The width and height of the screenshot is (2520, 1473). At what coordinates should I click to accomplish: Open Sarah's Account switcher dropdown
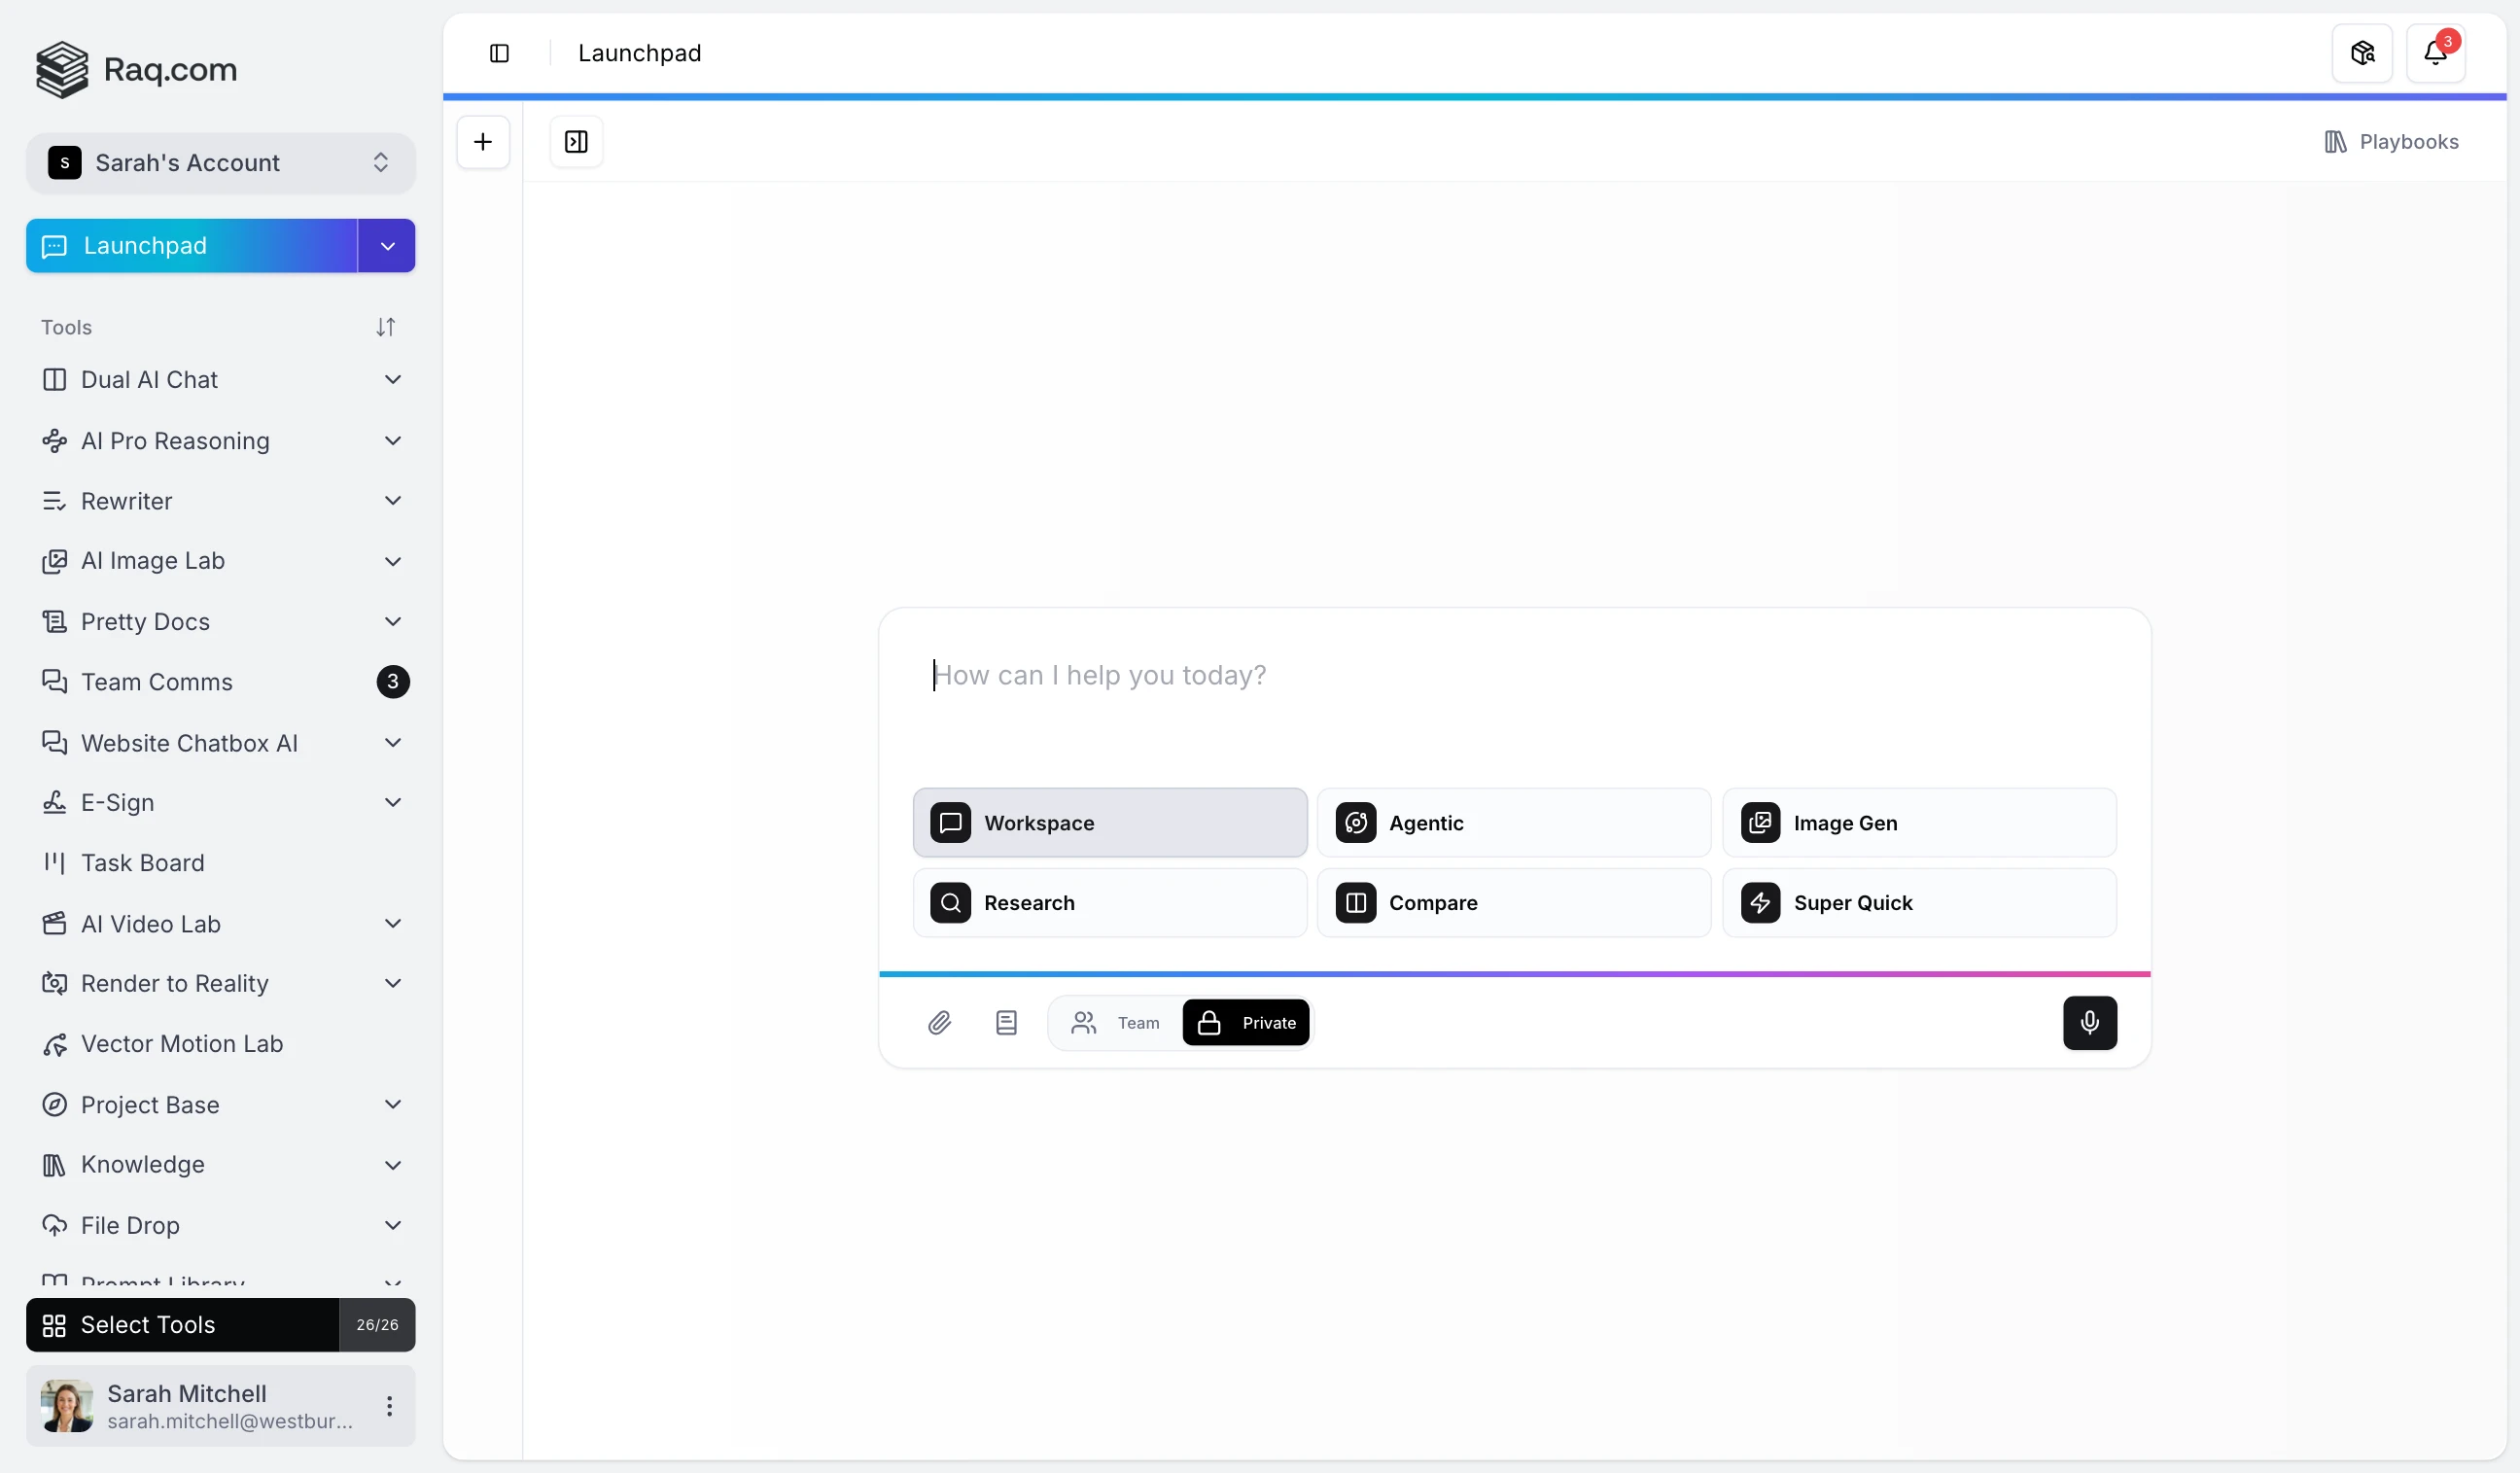point(220,163)
